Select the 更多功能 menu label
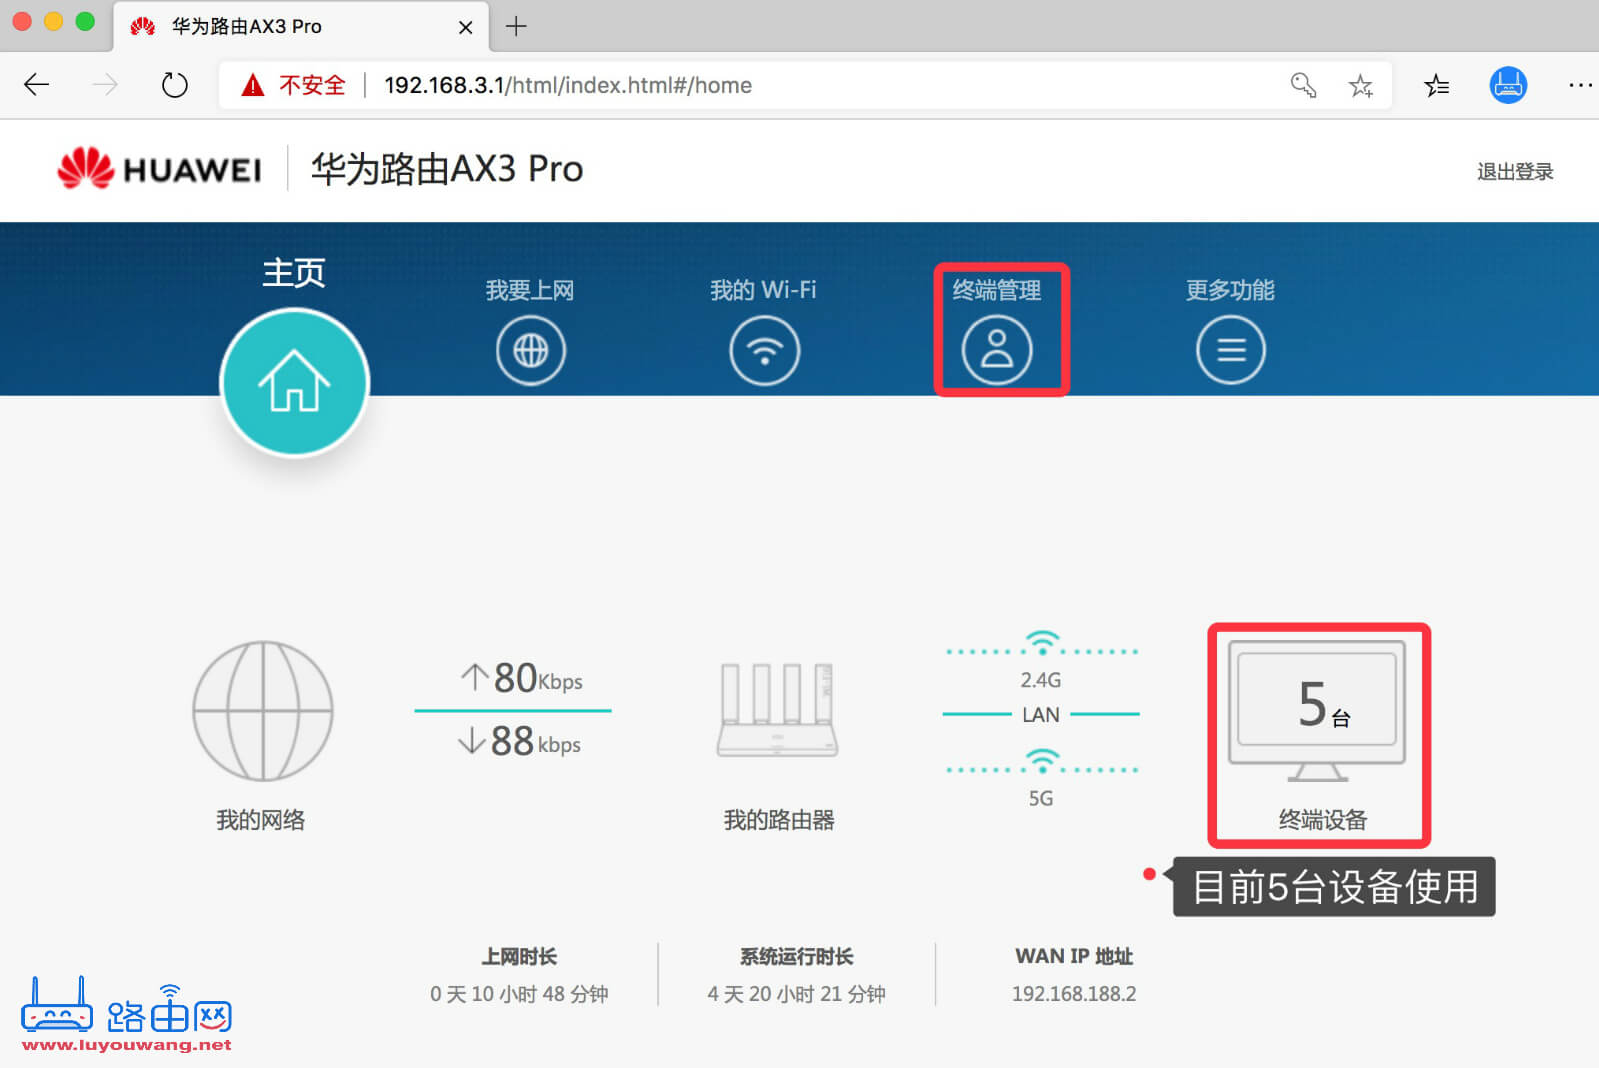The width and height of the screenshot is (1599, 1068). [1230, 290]
